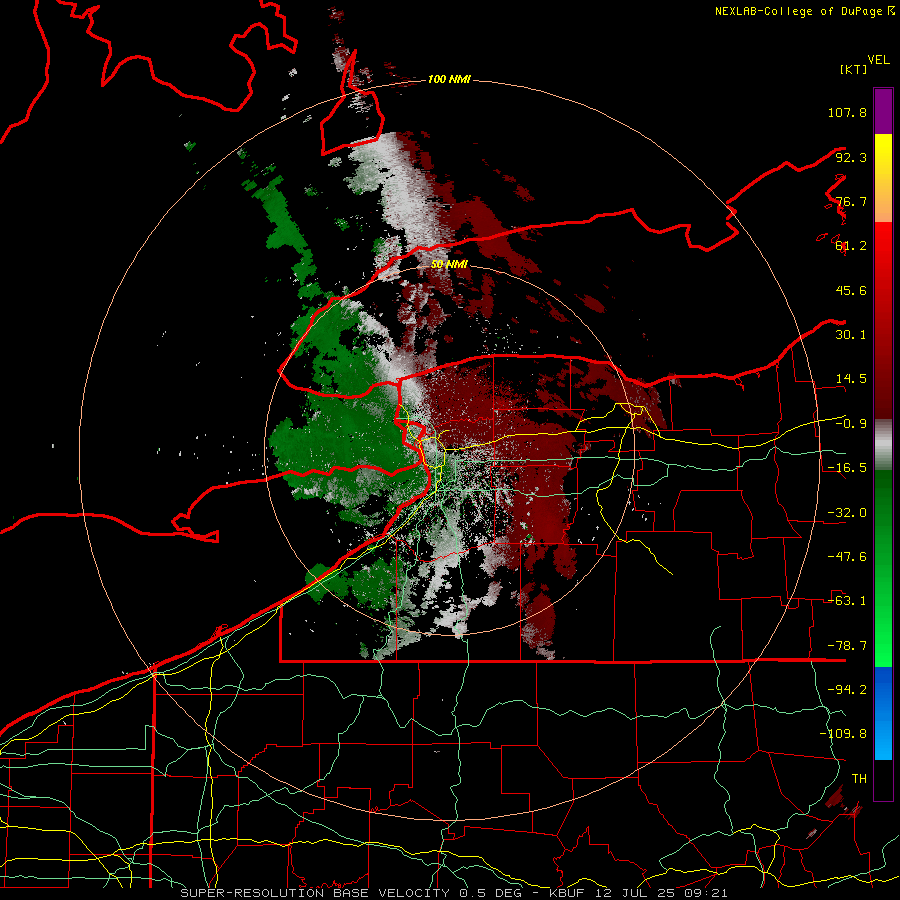Click the 50 NMI range ring label

click(449, 264)
